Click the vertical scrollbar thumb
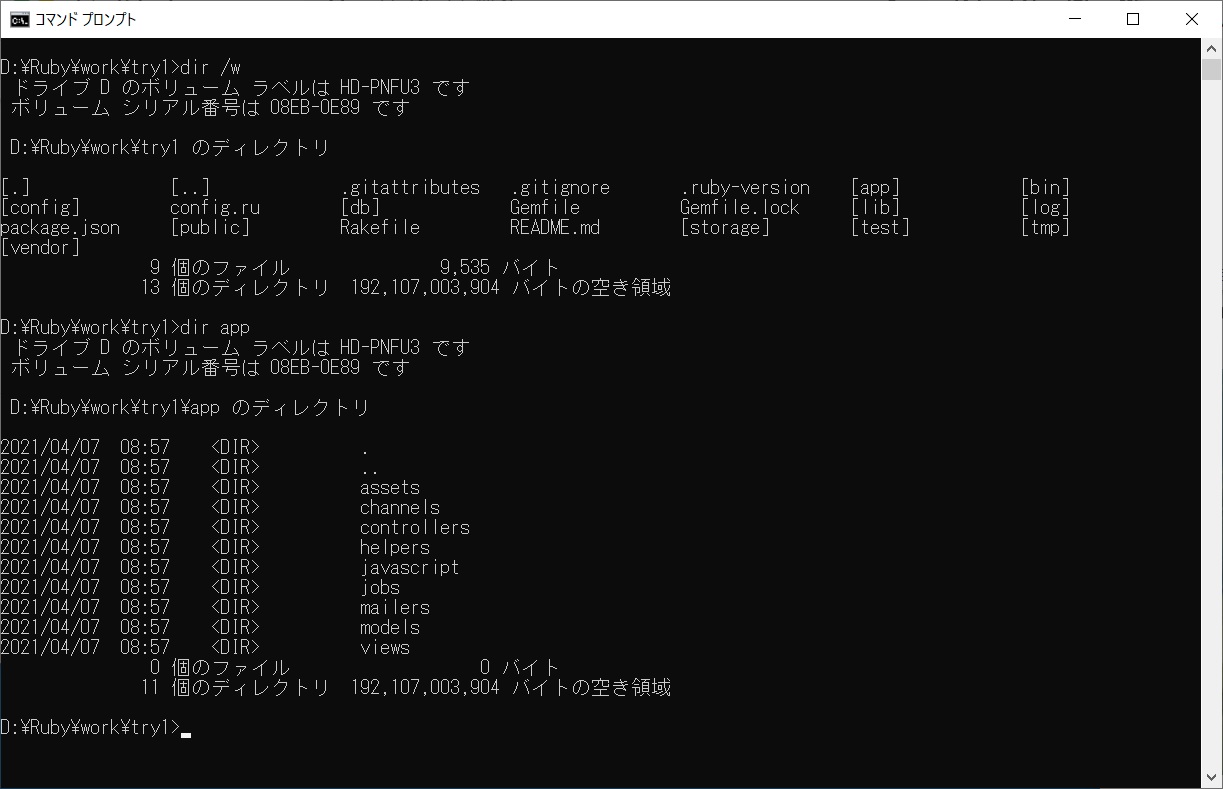The image size is (1223, 789). [x=1211, y=69]
